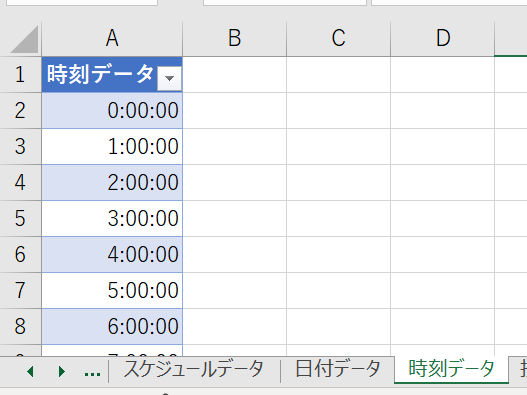Select the 時刻データ table header cell
The height and width of the screenshot is (395, 527).
tap(112, 75)
